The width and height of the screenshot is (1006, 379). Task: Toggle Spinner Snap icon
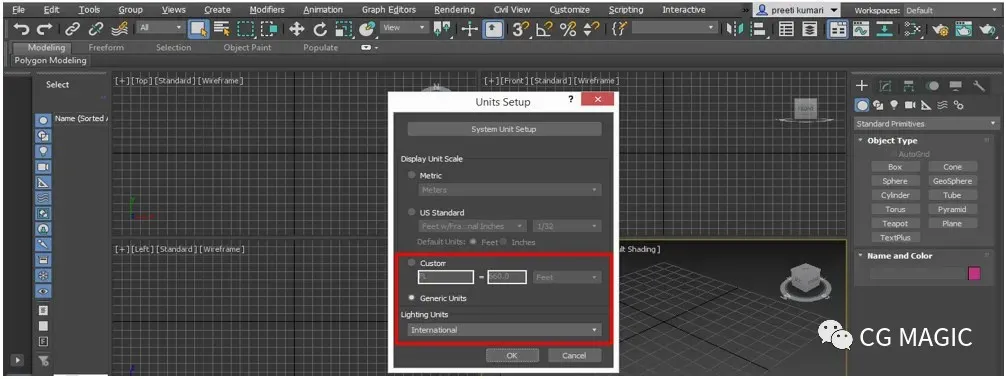click(x=591, y=29)
